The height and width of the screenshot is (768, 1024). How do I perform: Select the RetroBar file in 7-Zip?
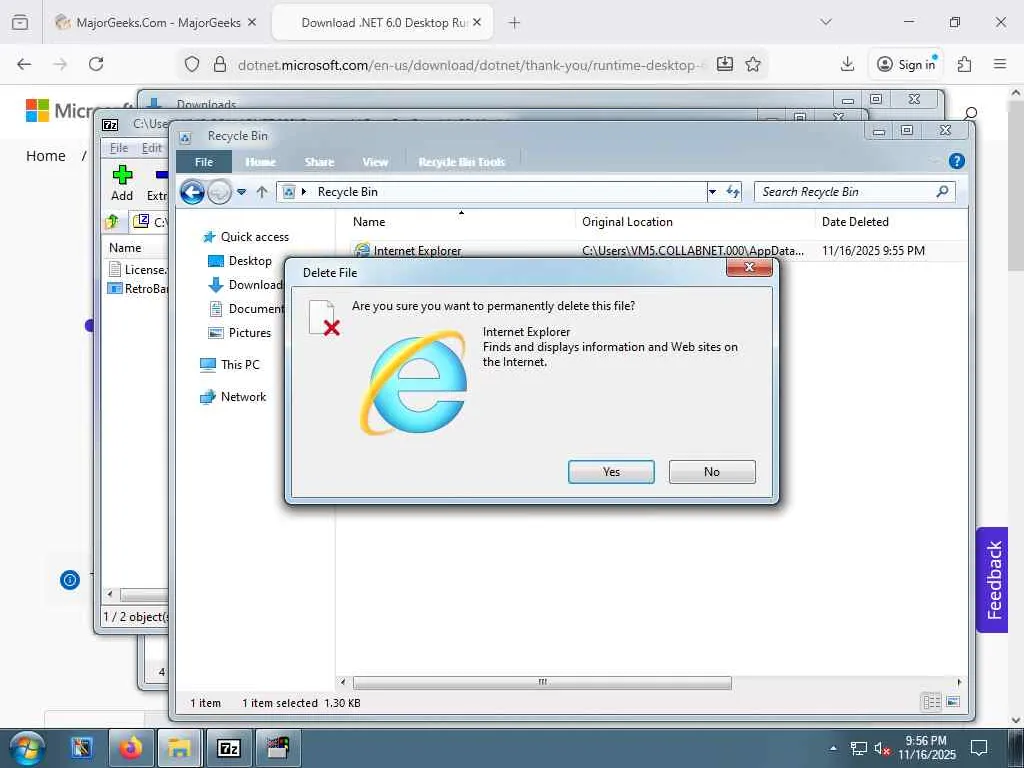coord(137,289)
